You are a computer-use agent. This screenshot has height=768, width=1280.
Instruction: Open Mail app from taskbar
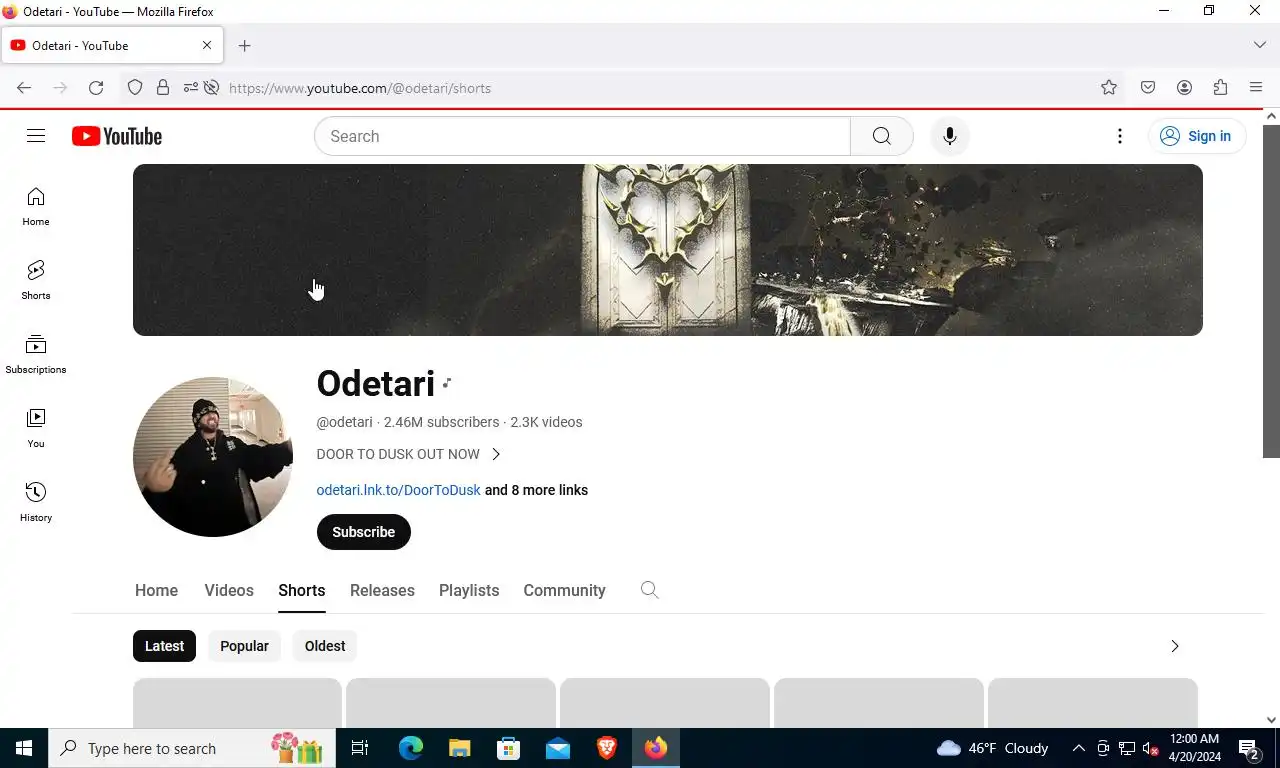pyautogui.click(x=558, y=748)
